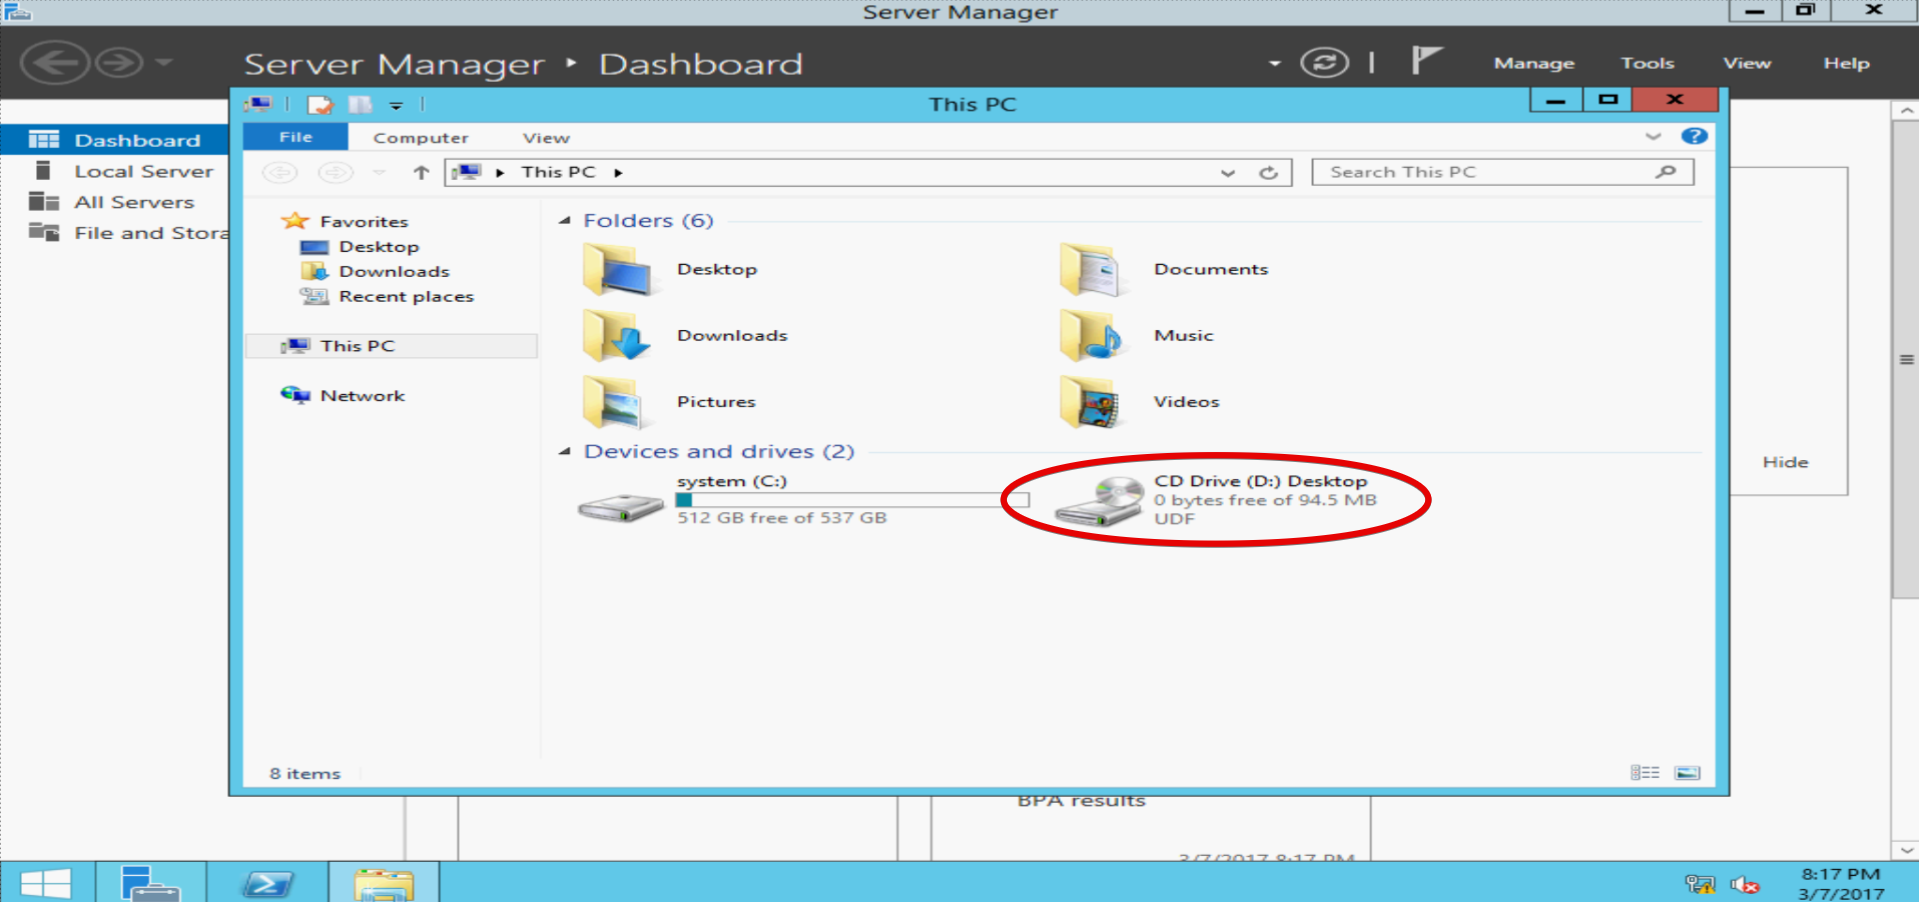Open the Tools menu in Server Manager

1647,63
